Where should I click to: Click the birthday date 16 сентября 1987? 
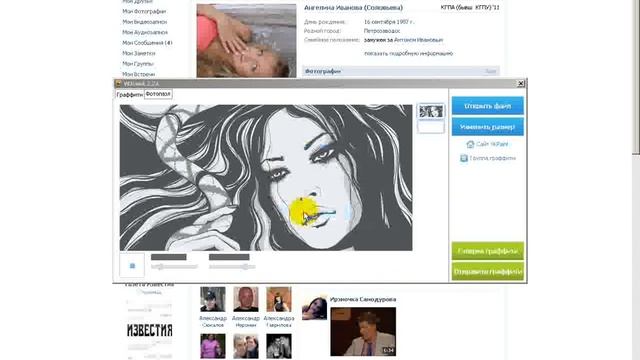[x=388, y=22]
